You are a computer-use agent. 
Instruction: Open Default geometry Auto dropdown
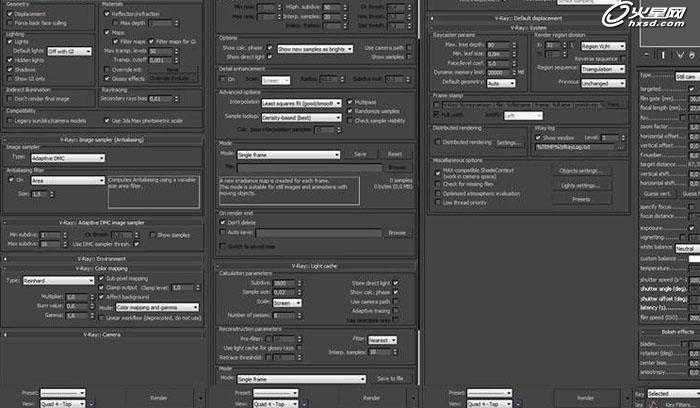click(x=501, y=83)
